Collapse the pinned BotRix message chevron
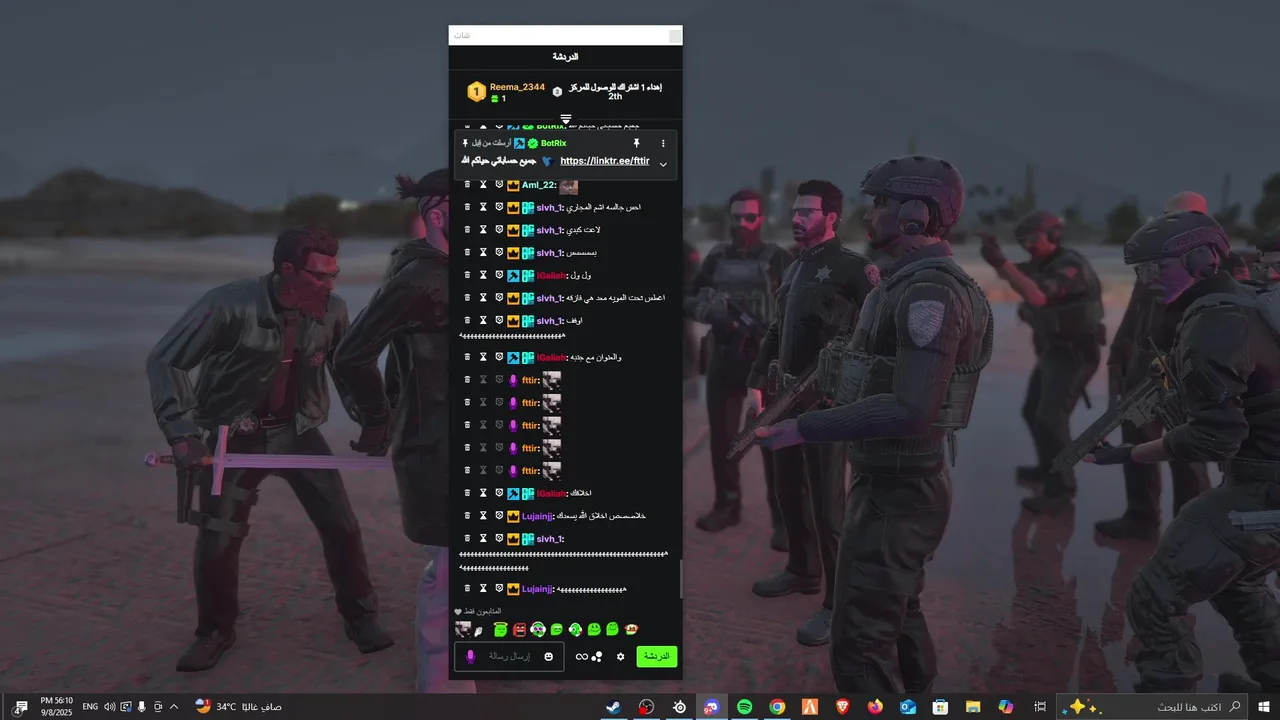The image size is (1280, 720). pos(662,163)
